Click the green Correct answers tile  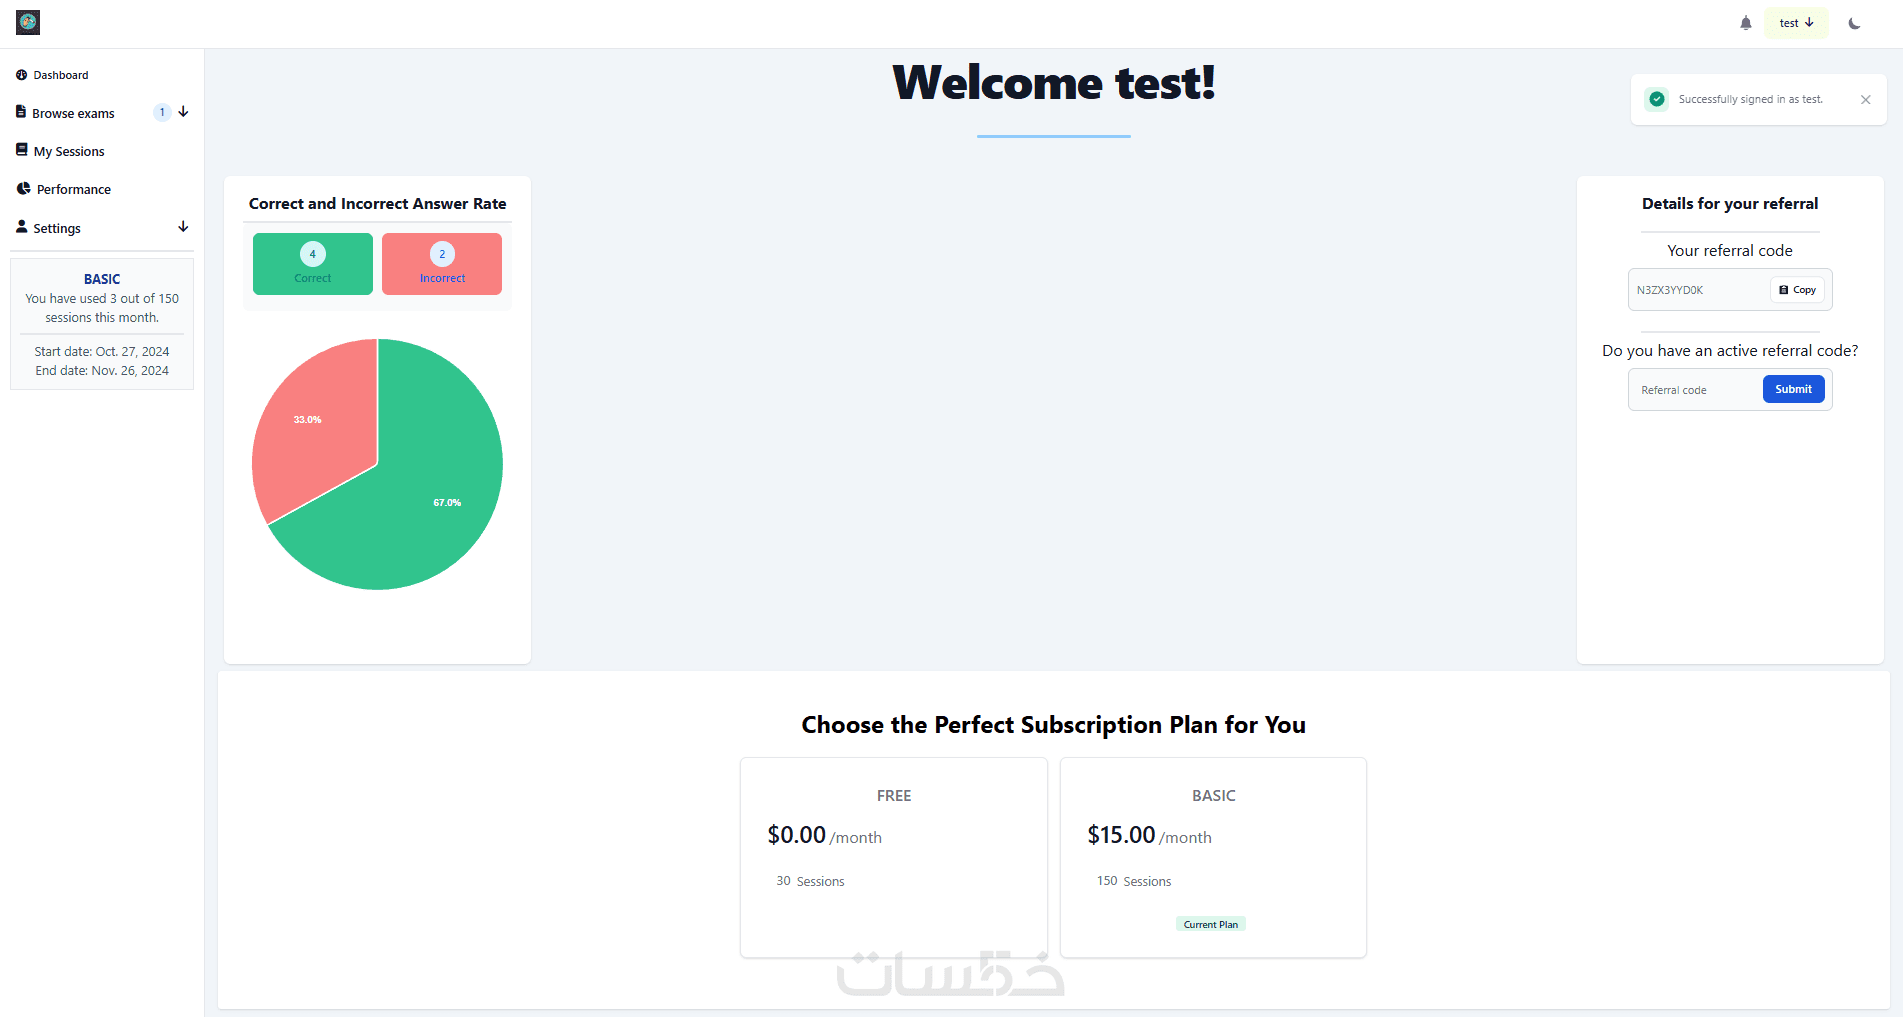[x=313, y=264]
